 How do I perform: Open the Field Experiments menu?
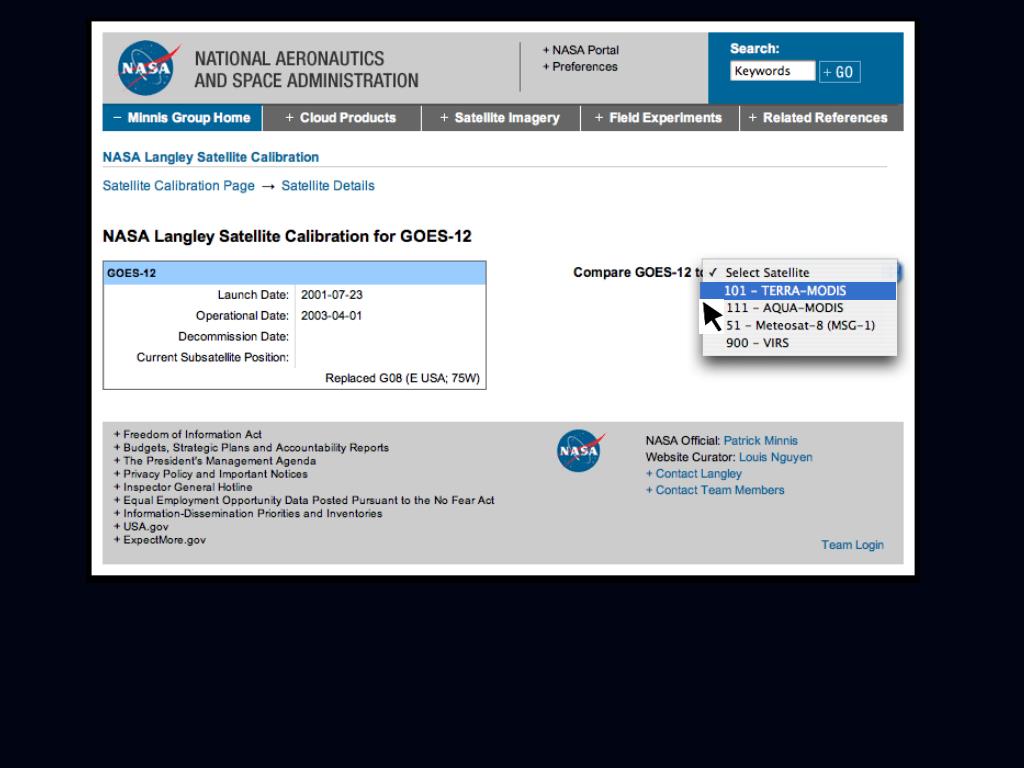click(660, 118)
